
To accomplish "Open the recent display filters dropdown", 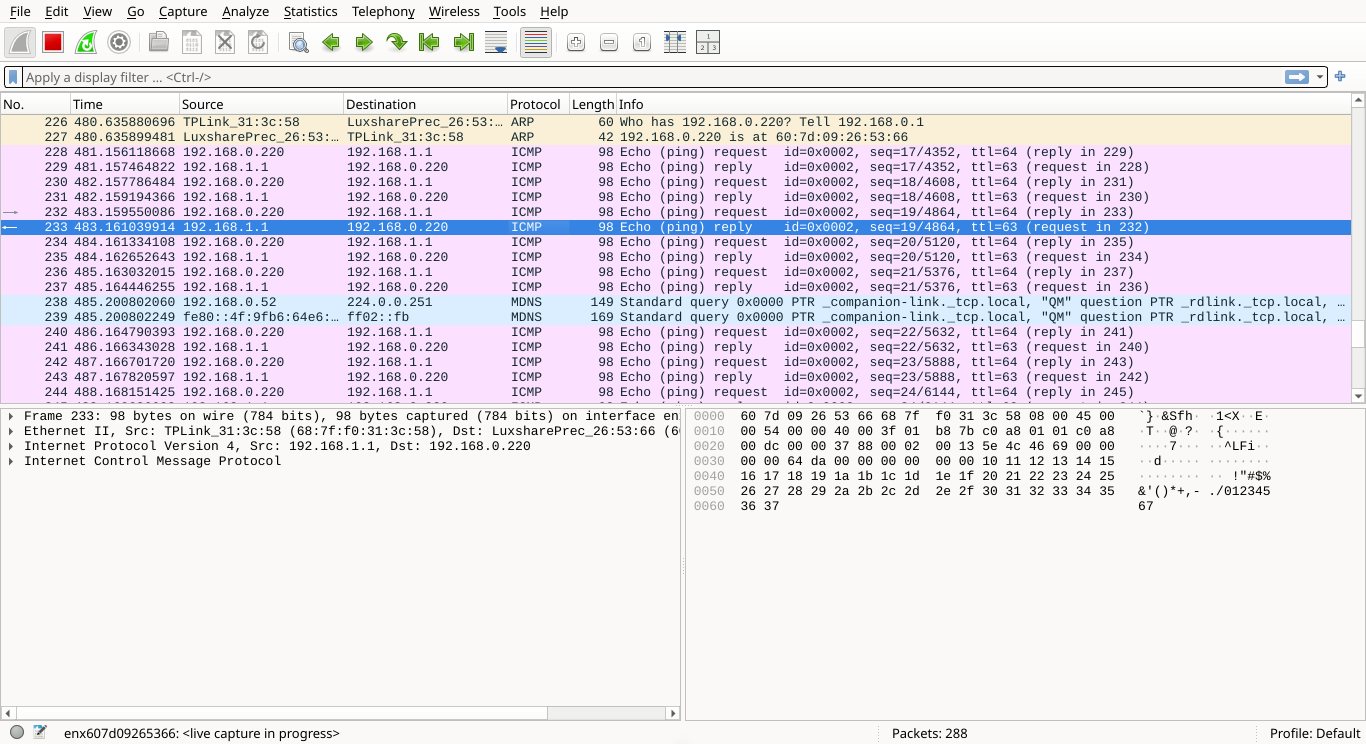I will (1320, 77).
